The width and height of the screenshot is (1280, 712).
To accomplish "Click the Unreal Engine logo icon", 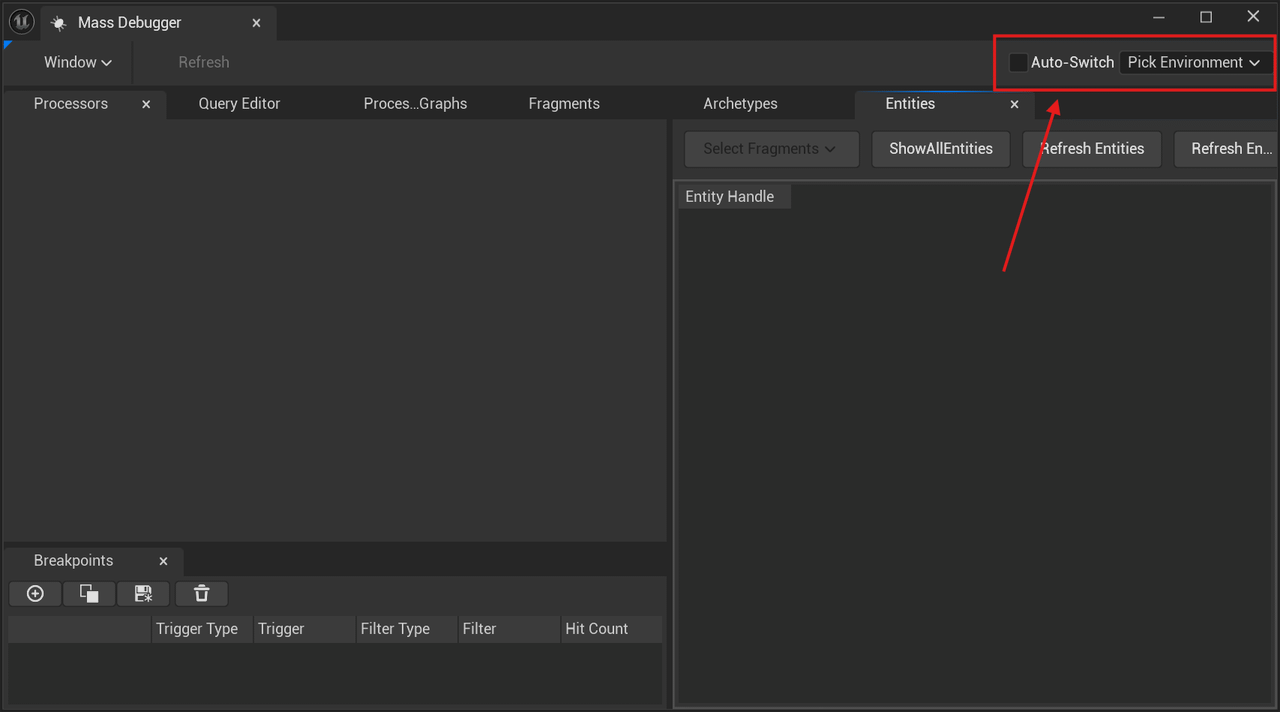I will pos(21,21).
